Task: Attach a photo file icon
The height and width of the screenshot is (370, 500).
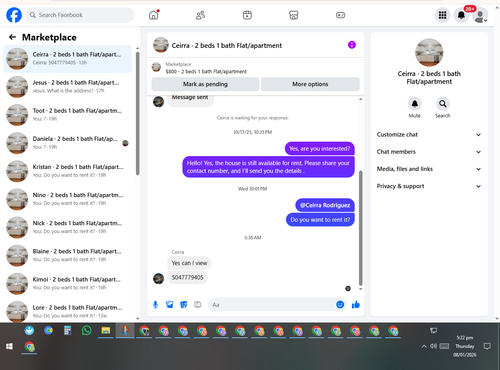Action: (x=170, y=305)
